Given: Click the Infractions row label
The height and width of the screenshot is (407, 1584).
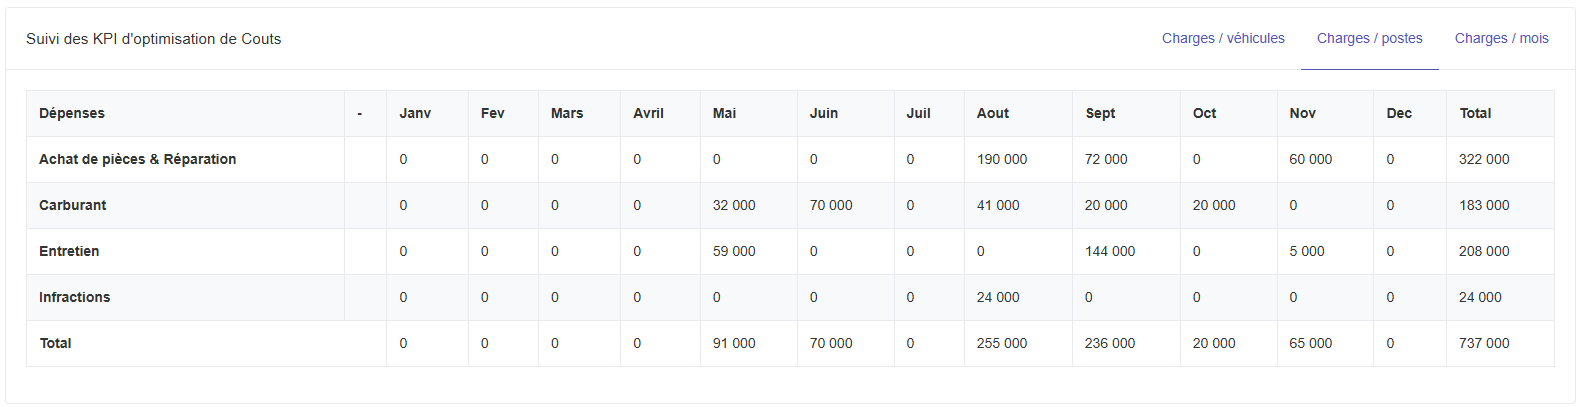Looking at the screenshot, I should point(75,297).
